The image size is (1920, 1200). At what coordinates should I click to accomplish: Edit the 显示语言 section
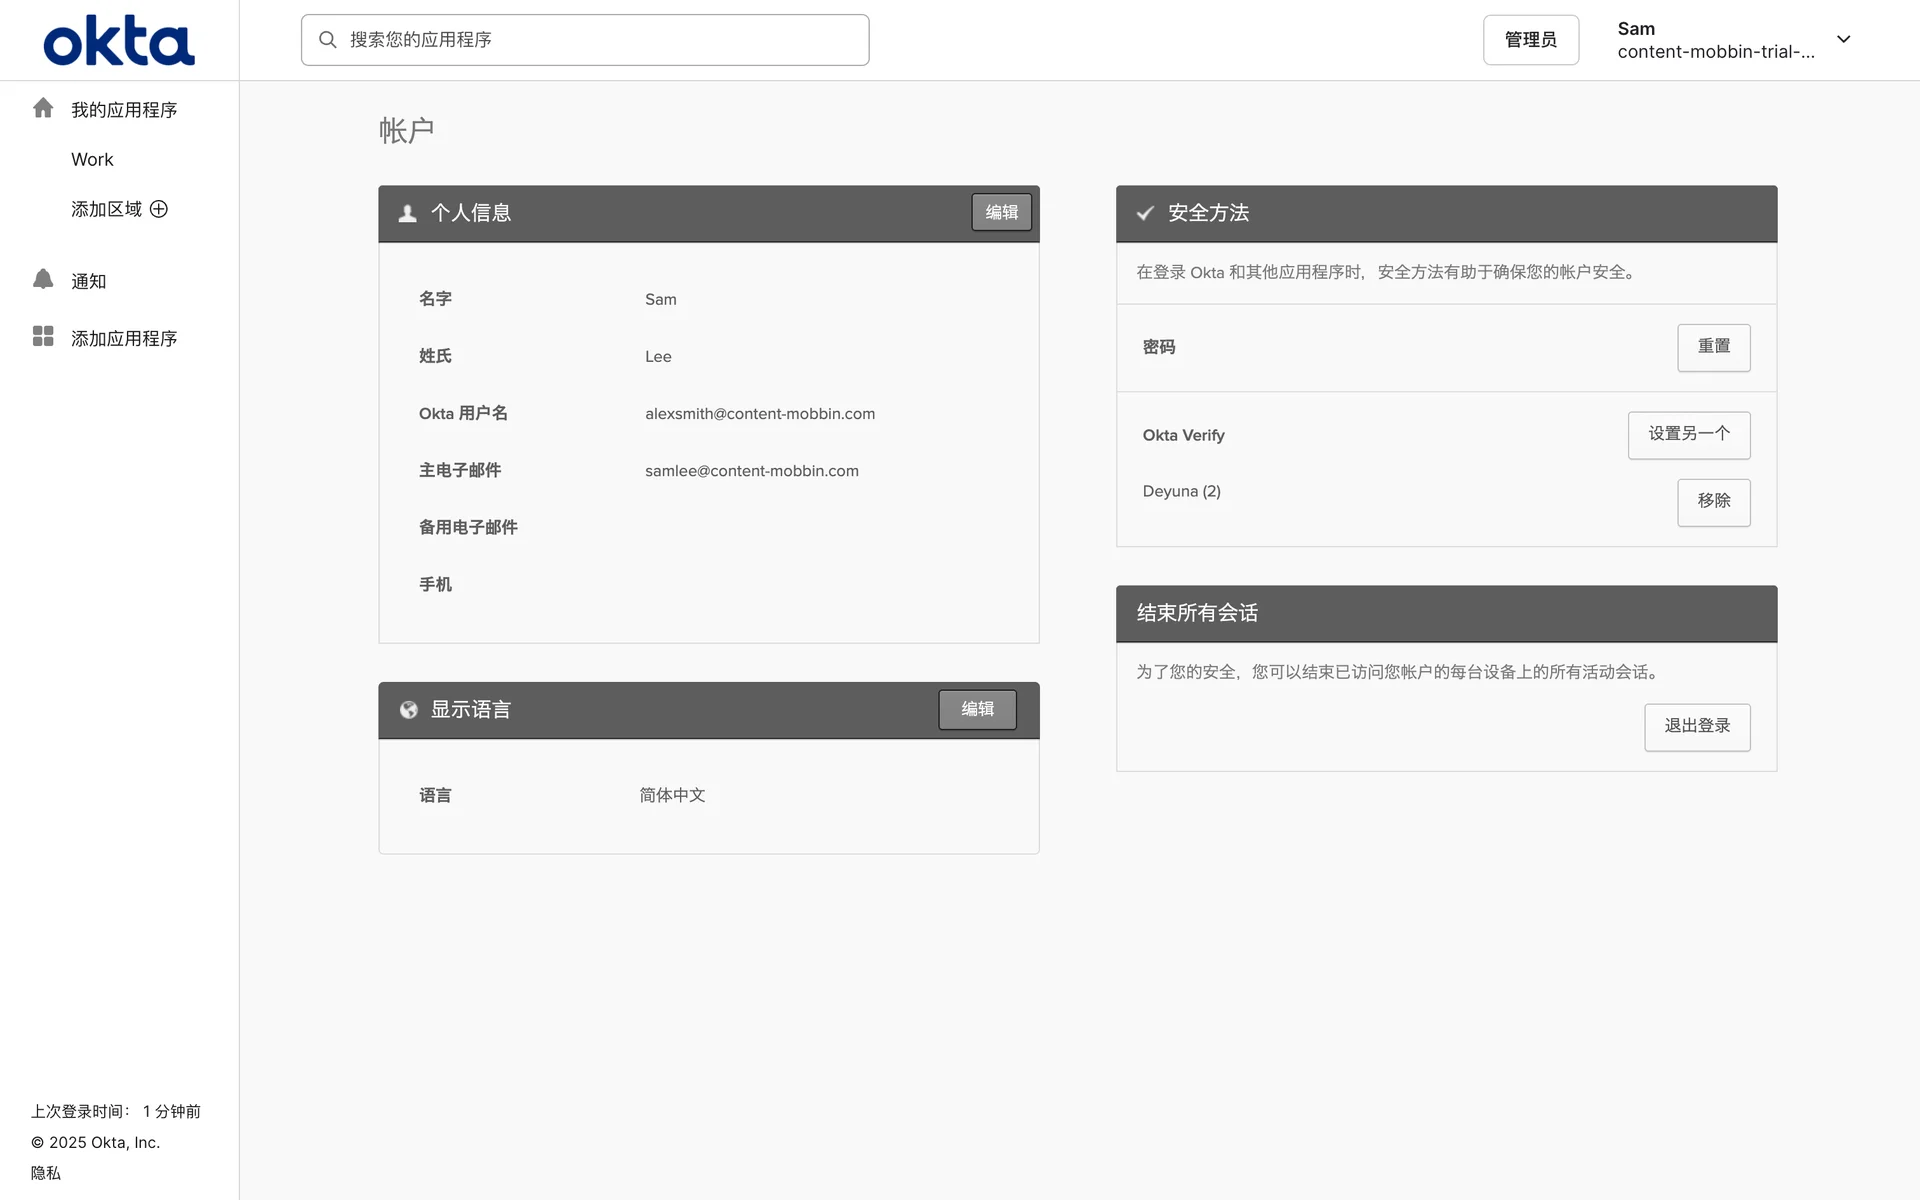[977, 709]
